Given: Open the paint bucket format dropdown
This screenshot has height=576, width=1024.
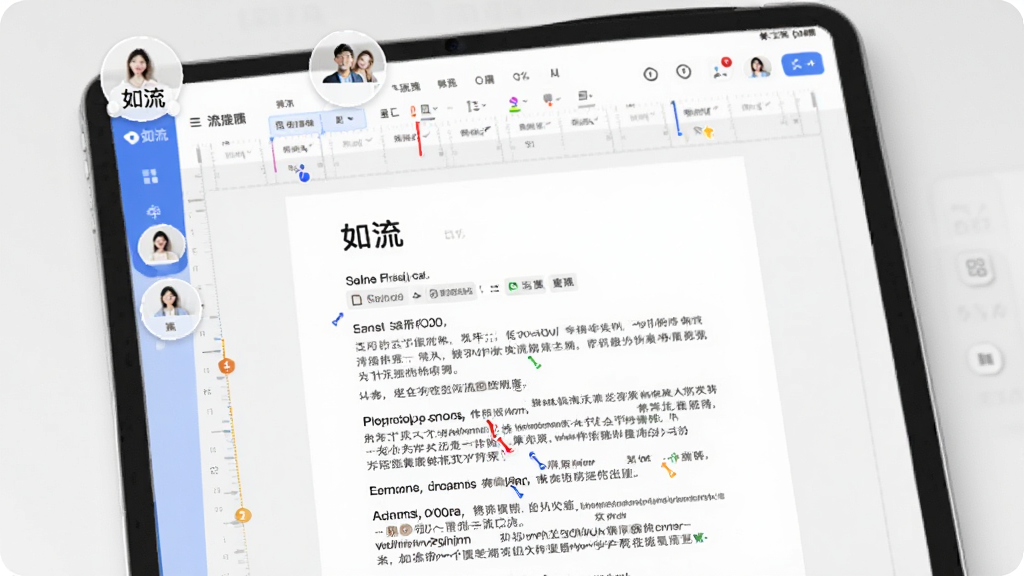Looking at the screenshot, I should pos(551,99).
